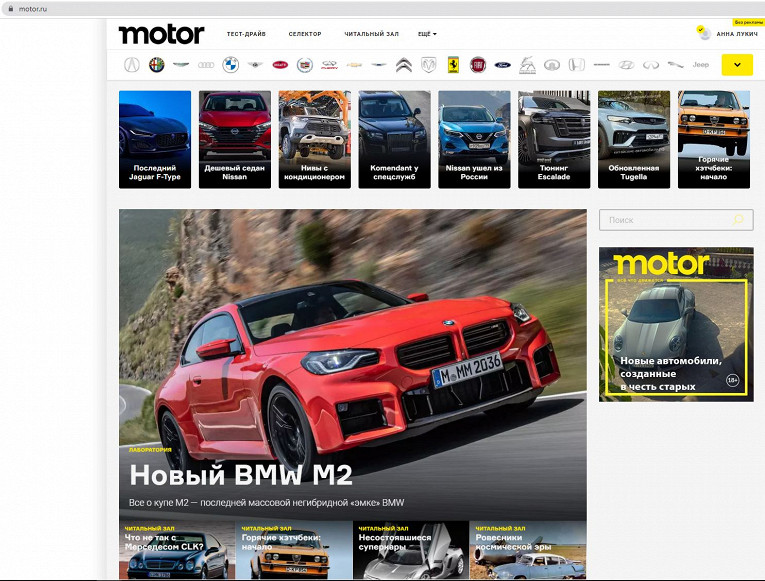This screenshot has height=581, width=765.
Task: Select the Jaguar leaping cat logo
Action: coord(676,64)
